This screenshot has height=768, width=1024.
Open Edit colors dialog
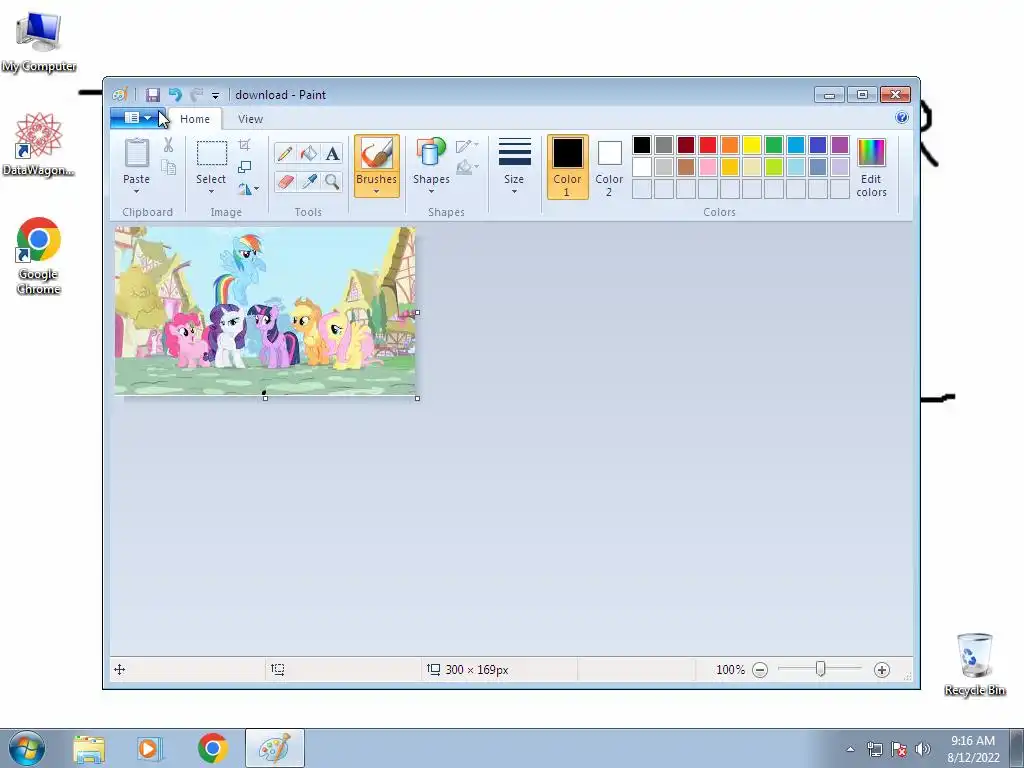[x=871, y=168]
